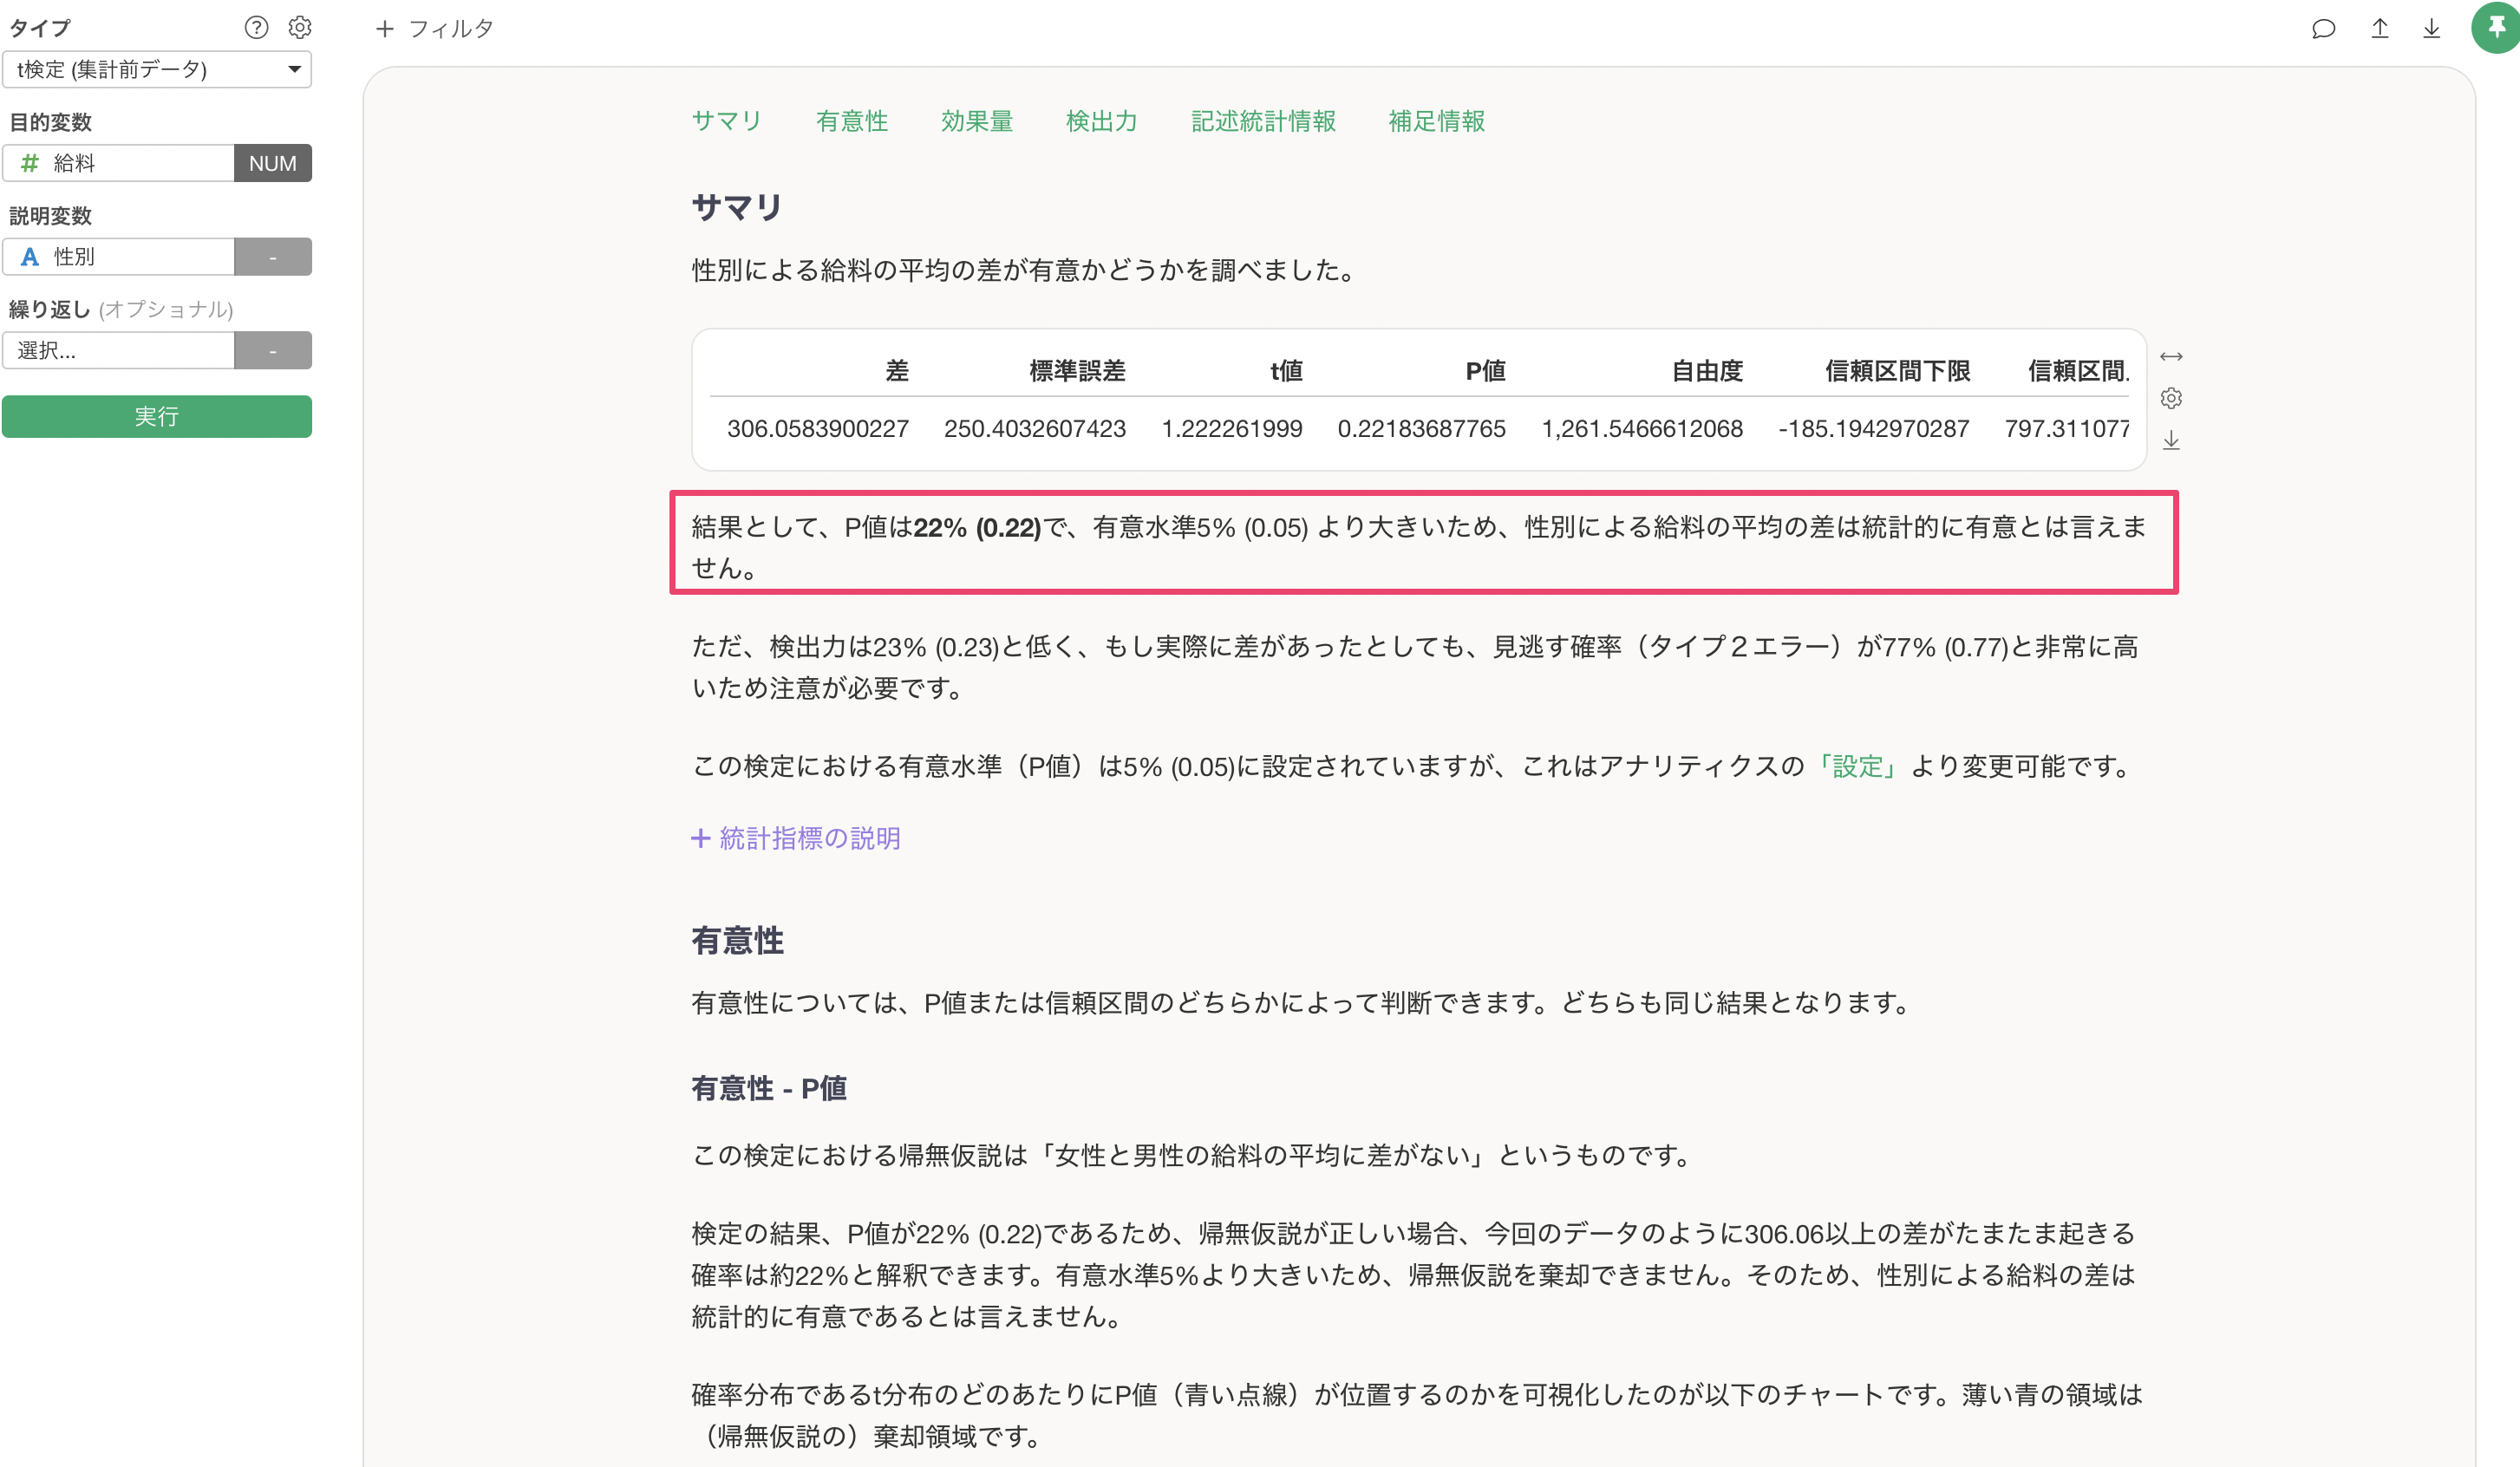The height and width of the screenshot is (1467, 2520).
Task: Switch to the 検出力 tab
Action: (1101, 121)
